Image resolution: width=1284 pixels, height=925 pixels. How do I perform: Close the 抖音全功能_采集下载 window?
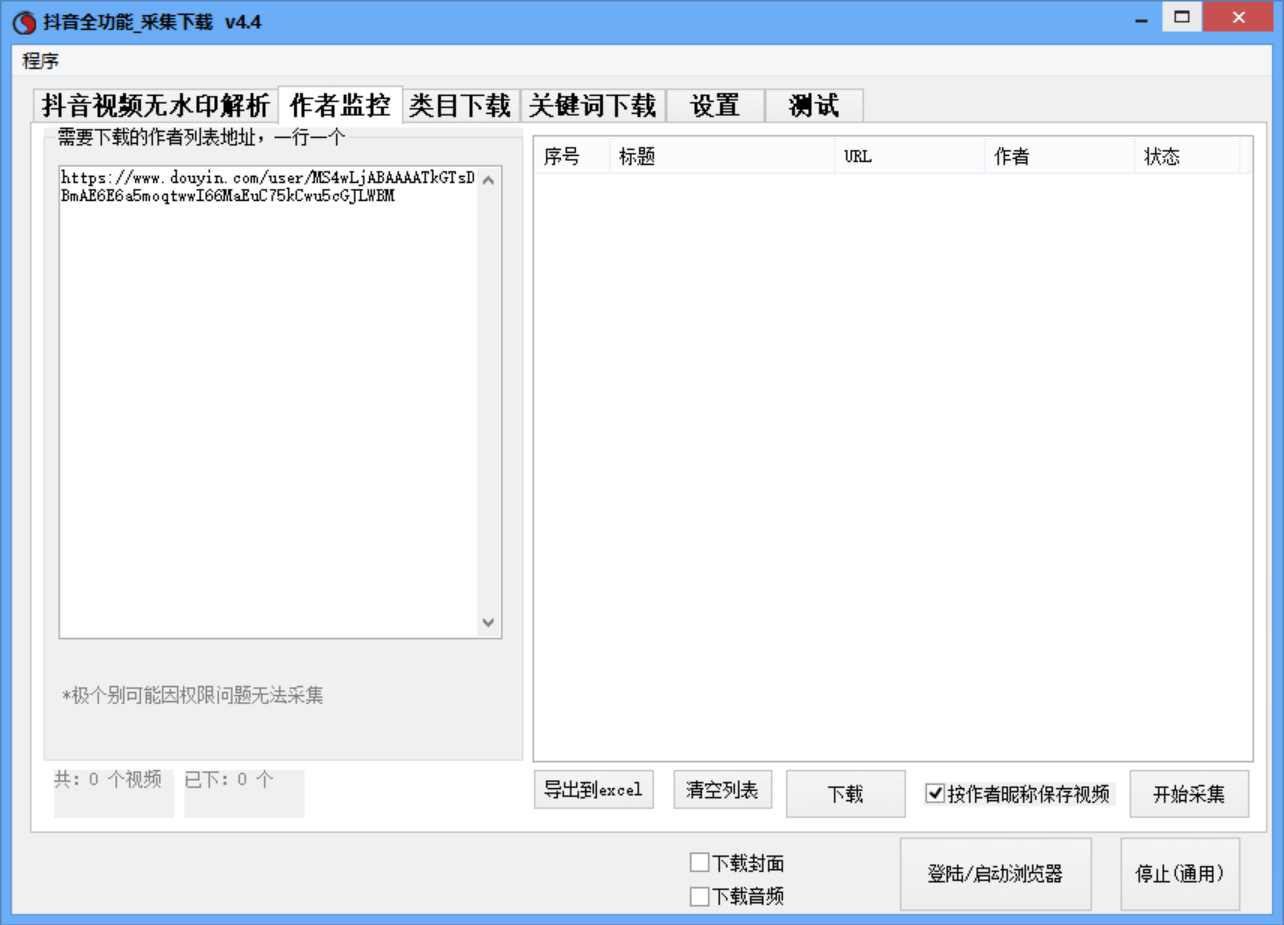click(x=1239, y=17)
